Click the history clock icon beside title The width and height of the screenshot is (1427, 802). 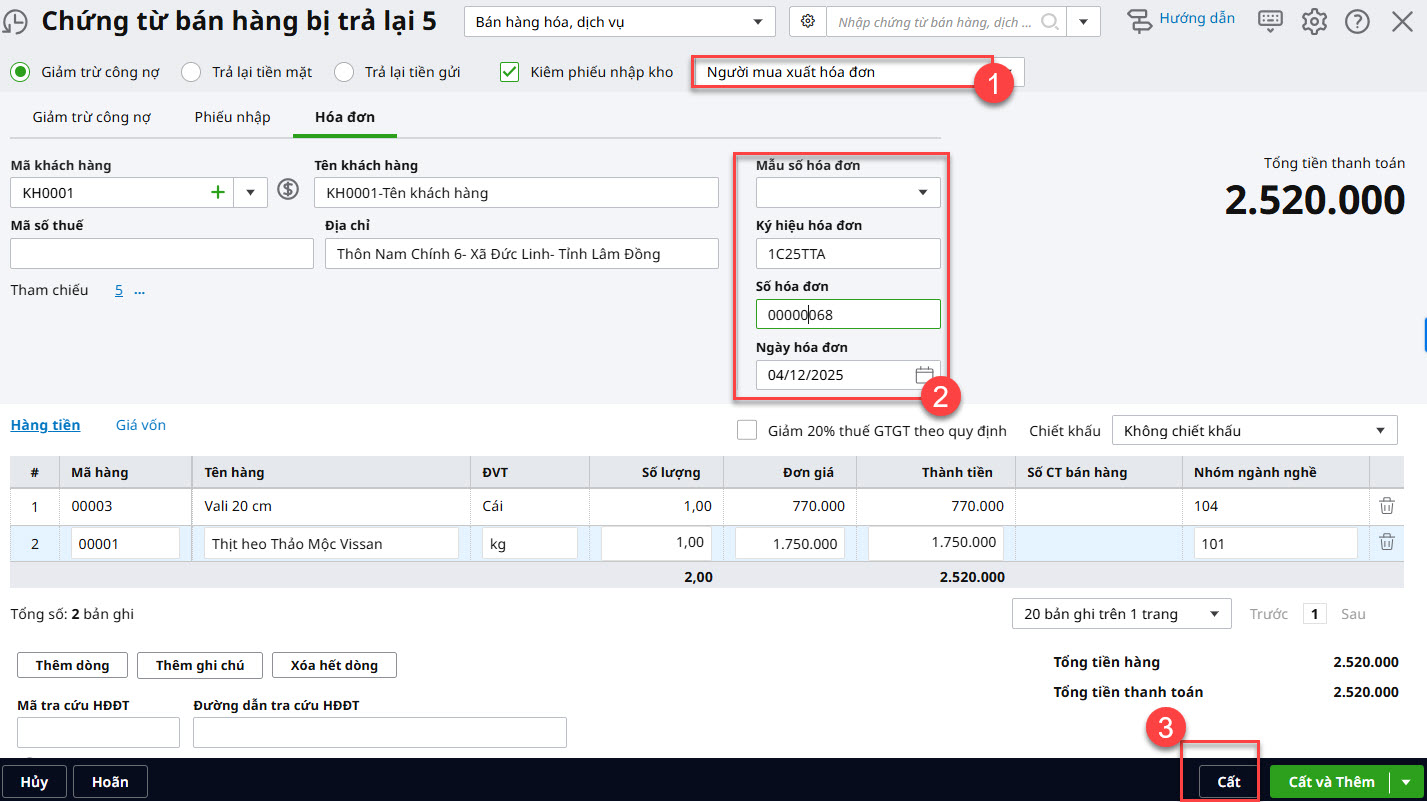pos(17,22)
